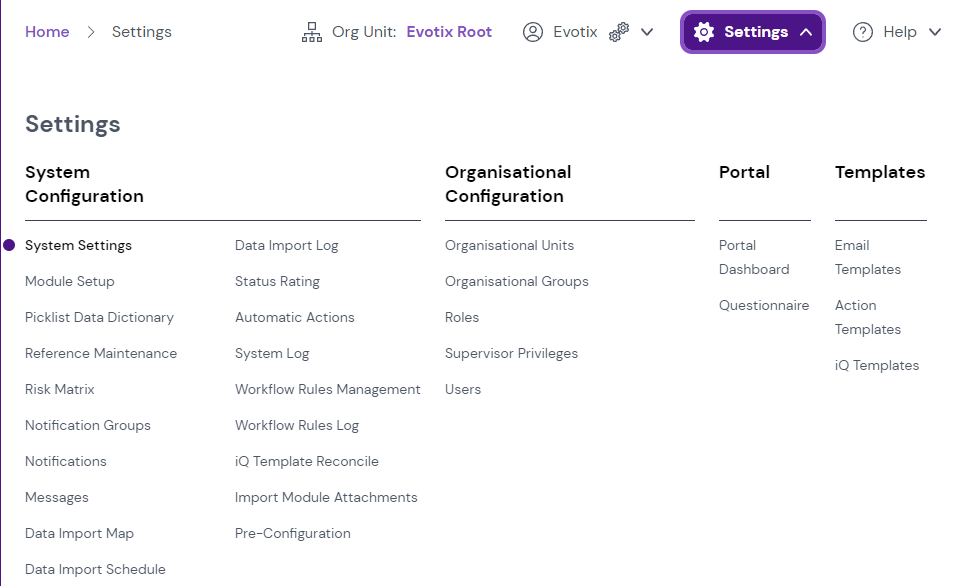Click the user profile avatar icon
The height and width of the screenshot is (586, 960).
tap(533, 32)
